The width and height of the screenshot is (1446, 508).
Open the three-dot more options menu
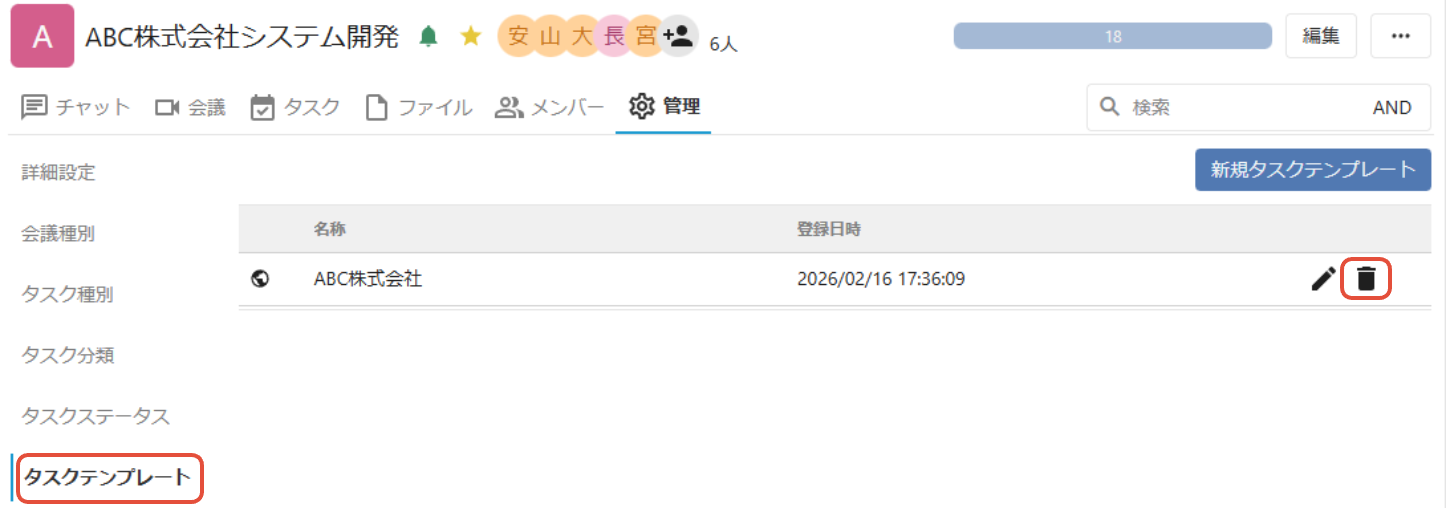1400,36
